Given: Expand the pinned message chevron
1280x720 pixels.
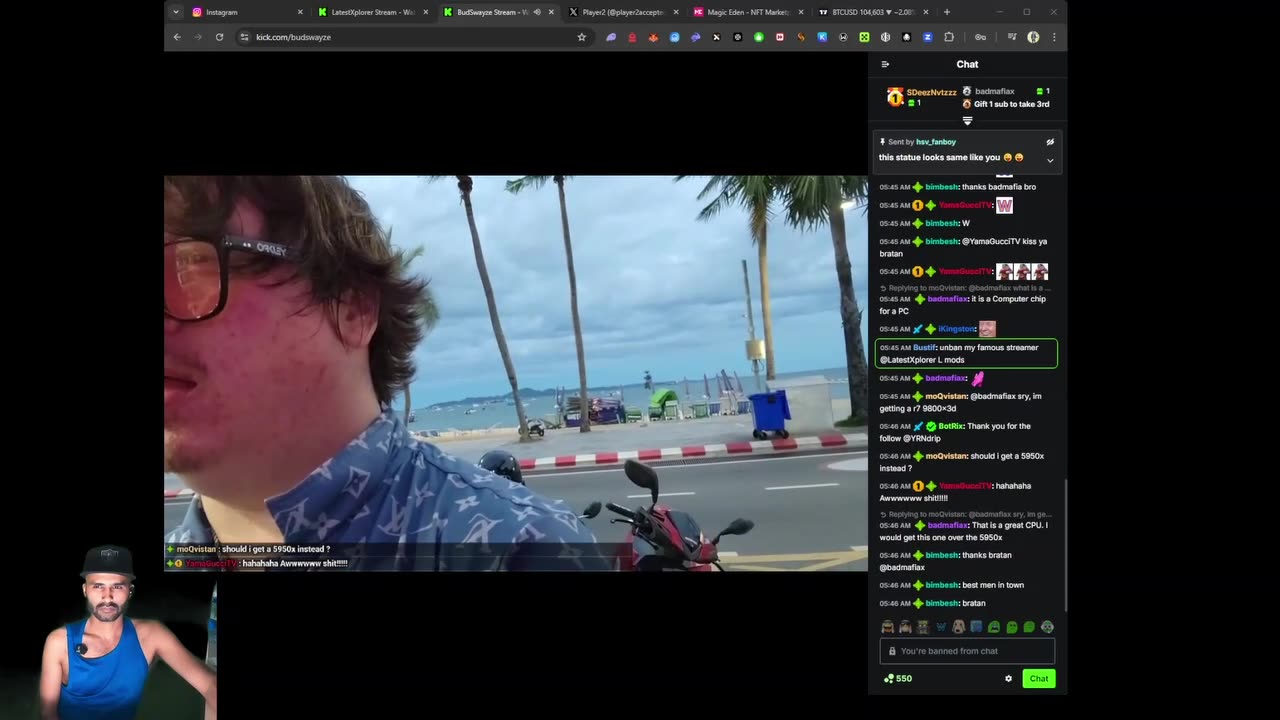Looking at the screenshot, I should 1050,160.
